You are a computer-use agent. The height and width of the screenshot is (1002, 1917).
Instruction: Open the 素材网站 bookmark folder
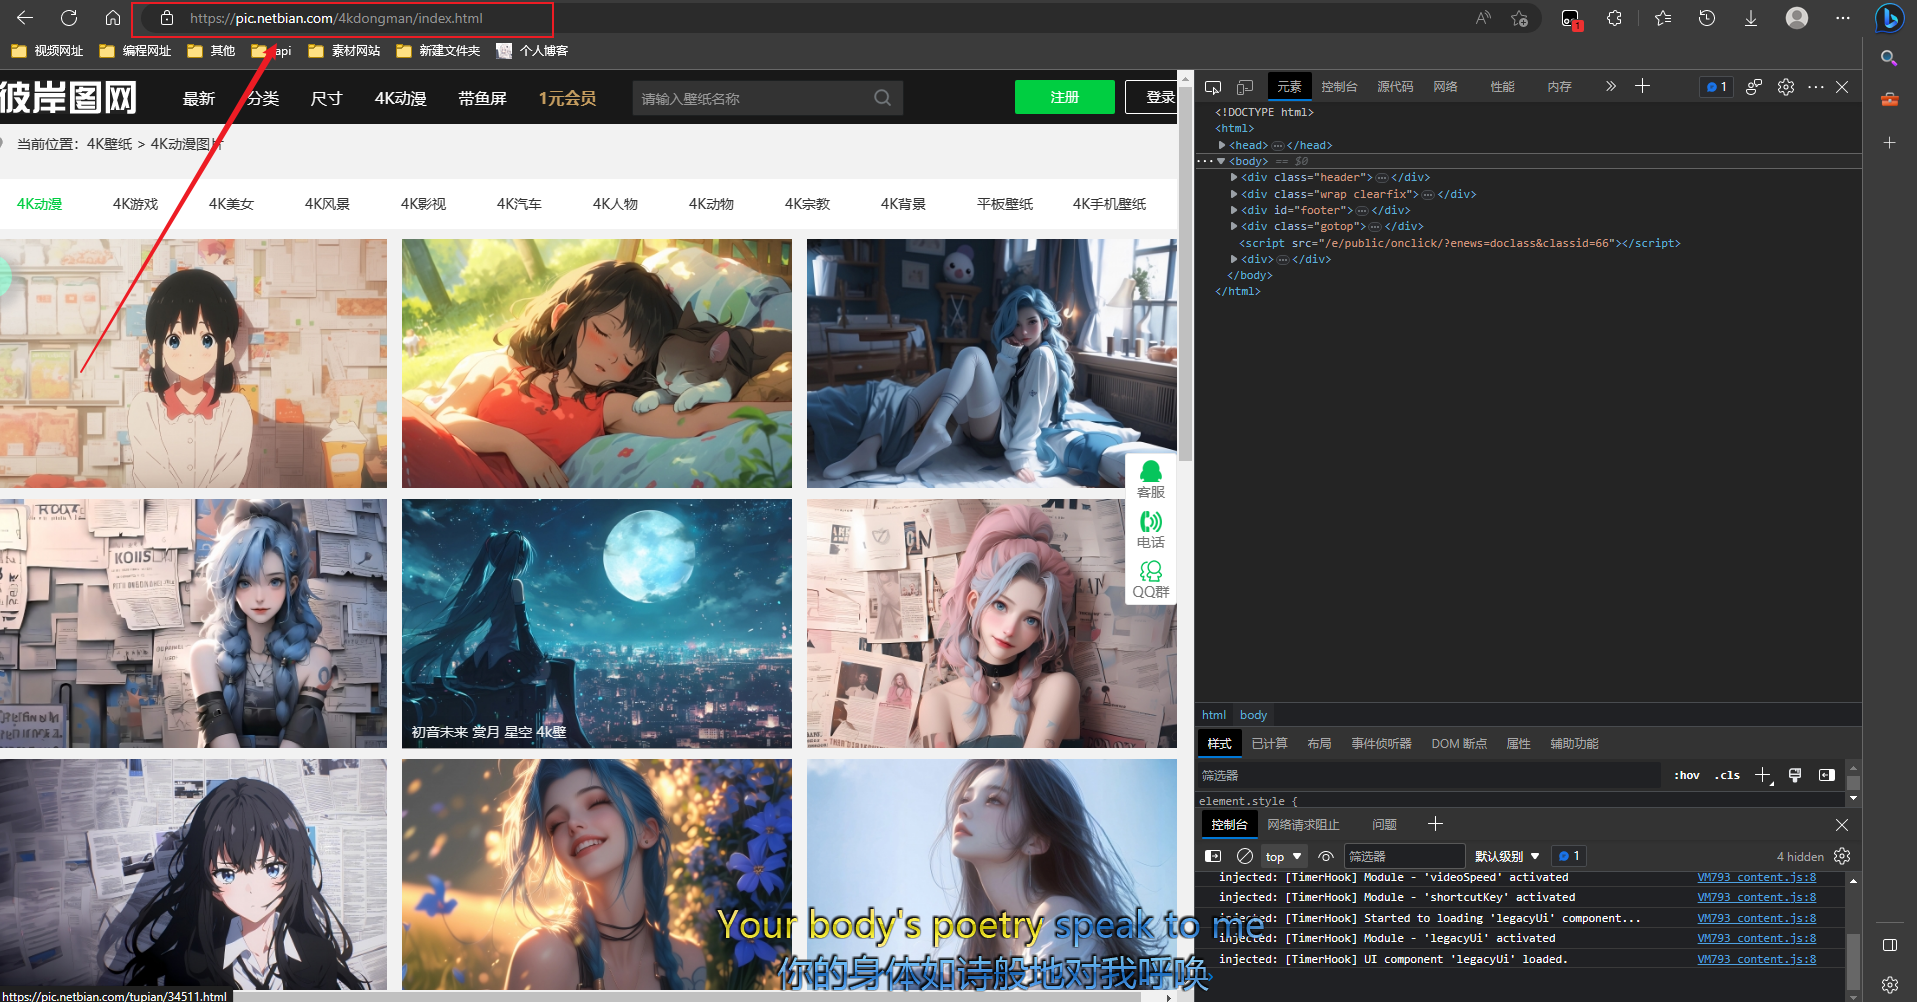point(345,50)
